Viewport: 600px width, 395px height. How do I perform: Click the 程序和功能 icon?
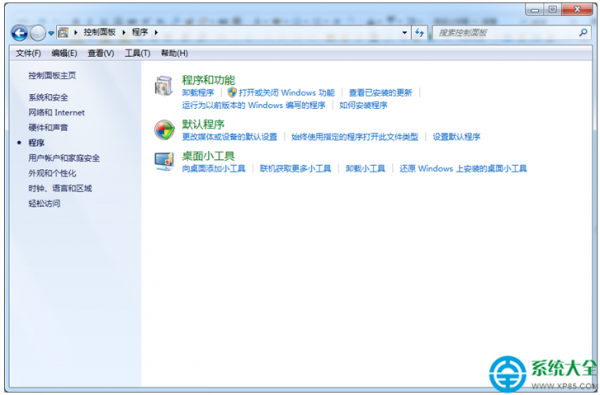click(164, 86)
